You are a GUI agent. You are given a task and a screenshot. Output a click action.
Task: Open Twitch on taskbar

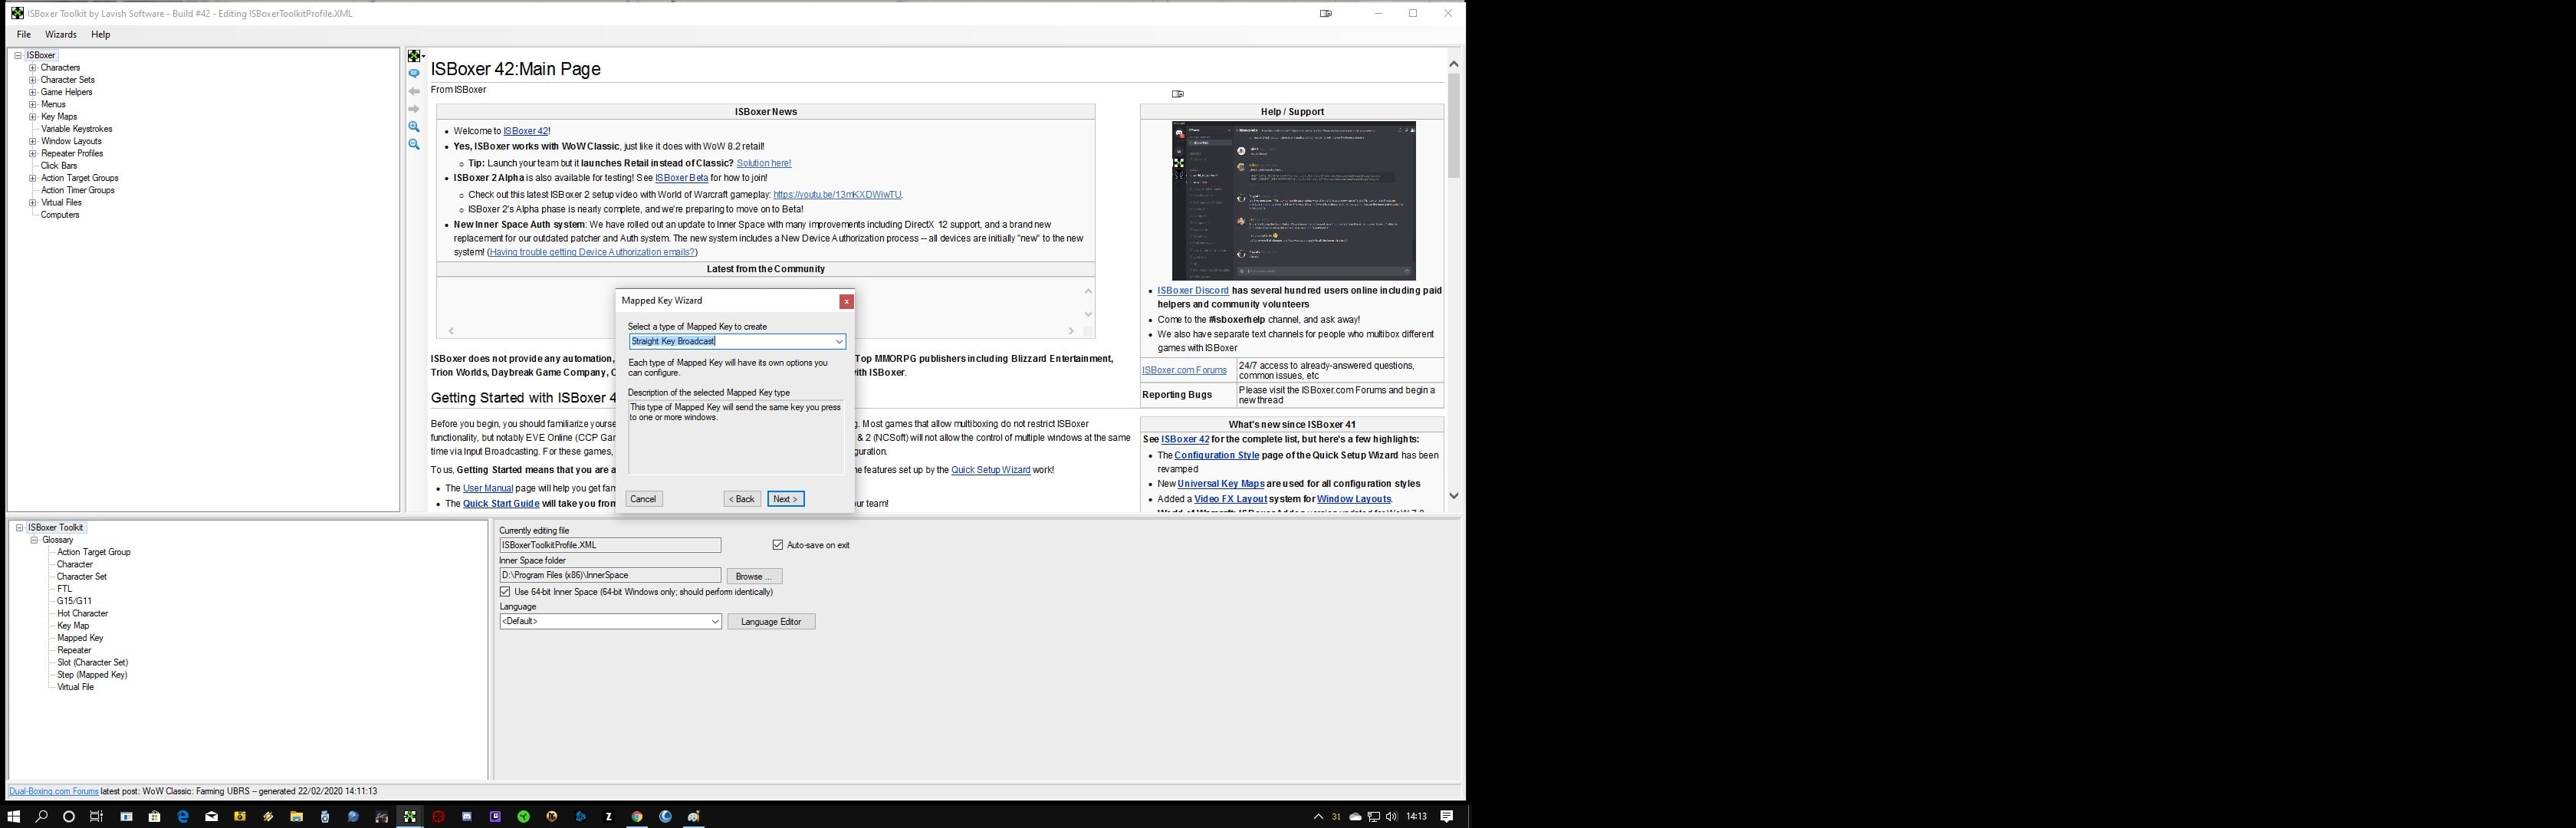click(x=495, y=816)
